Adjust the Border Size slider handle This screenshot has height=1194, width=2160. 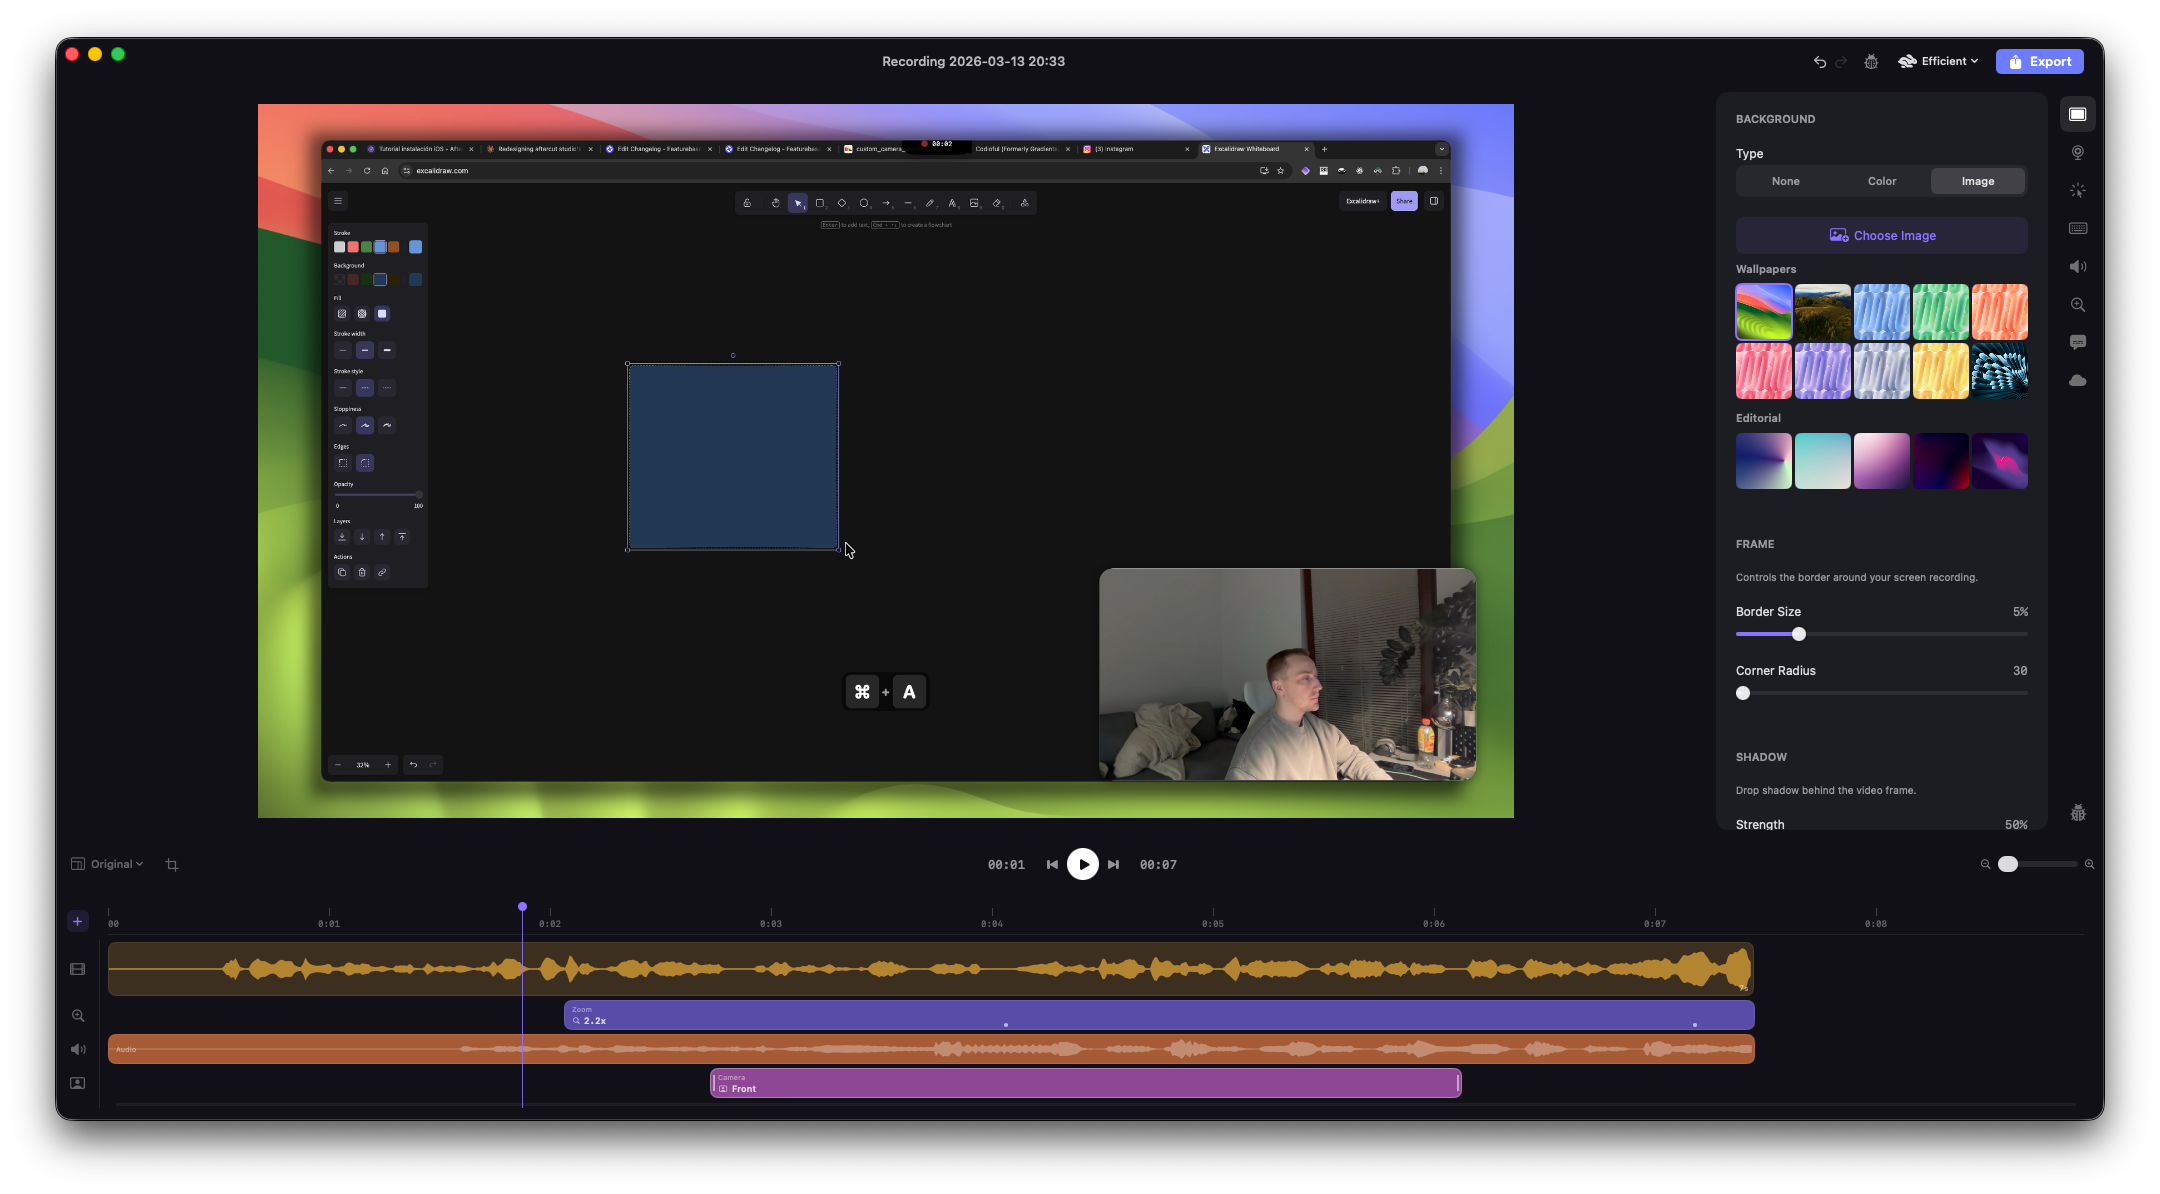[1798, 634]
